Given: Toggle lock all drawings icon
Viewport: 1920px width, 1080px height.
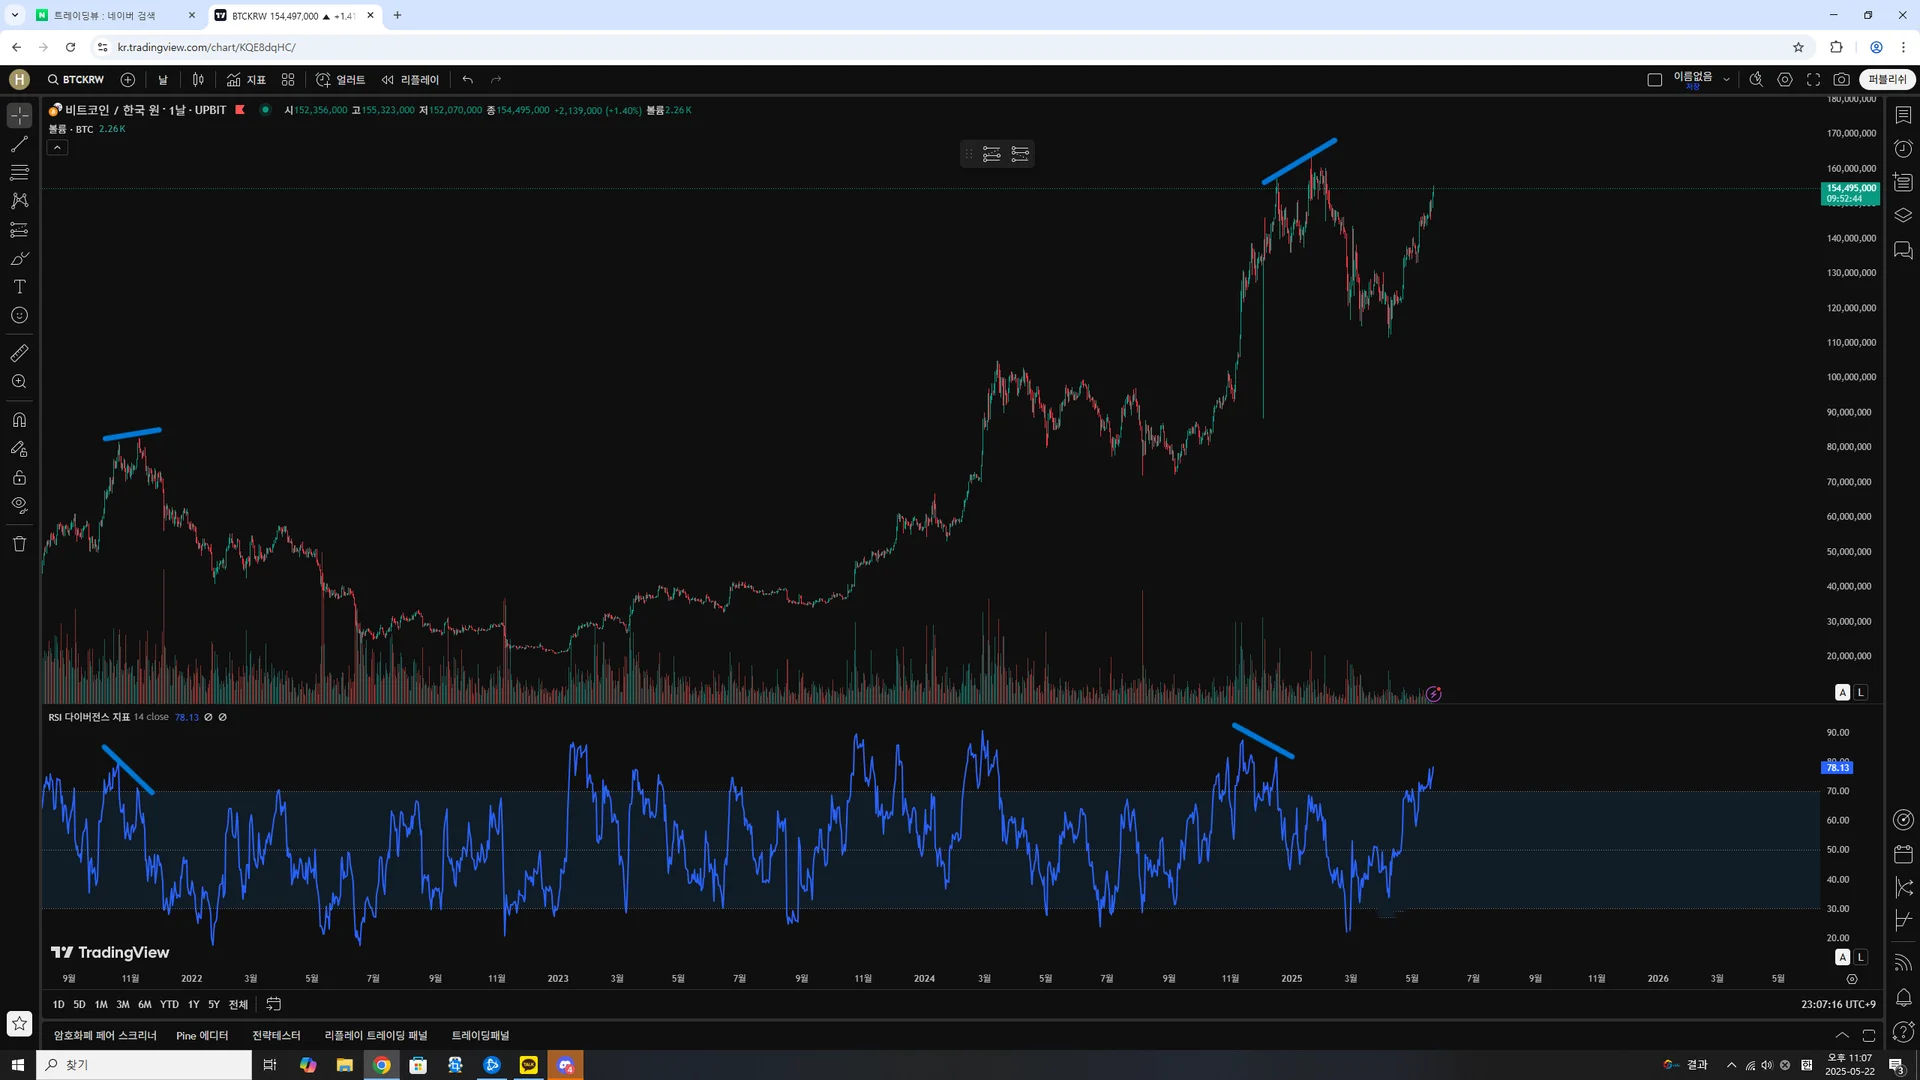Looking at the screenshot, I should pyautogui.click(x=19, y=477).
